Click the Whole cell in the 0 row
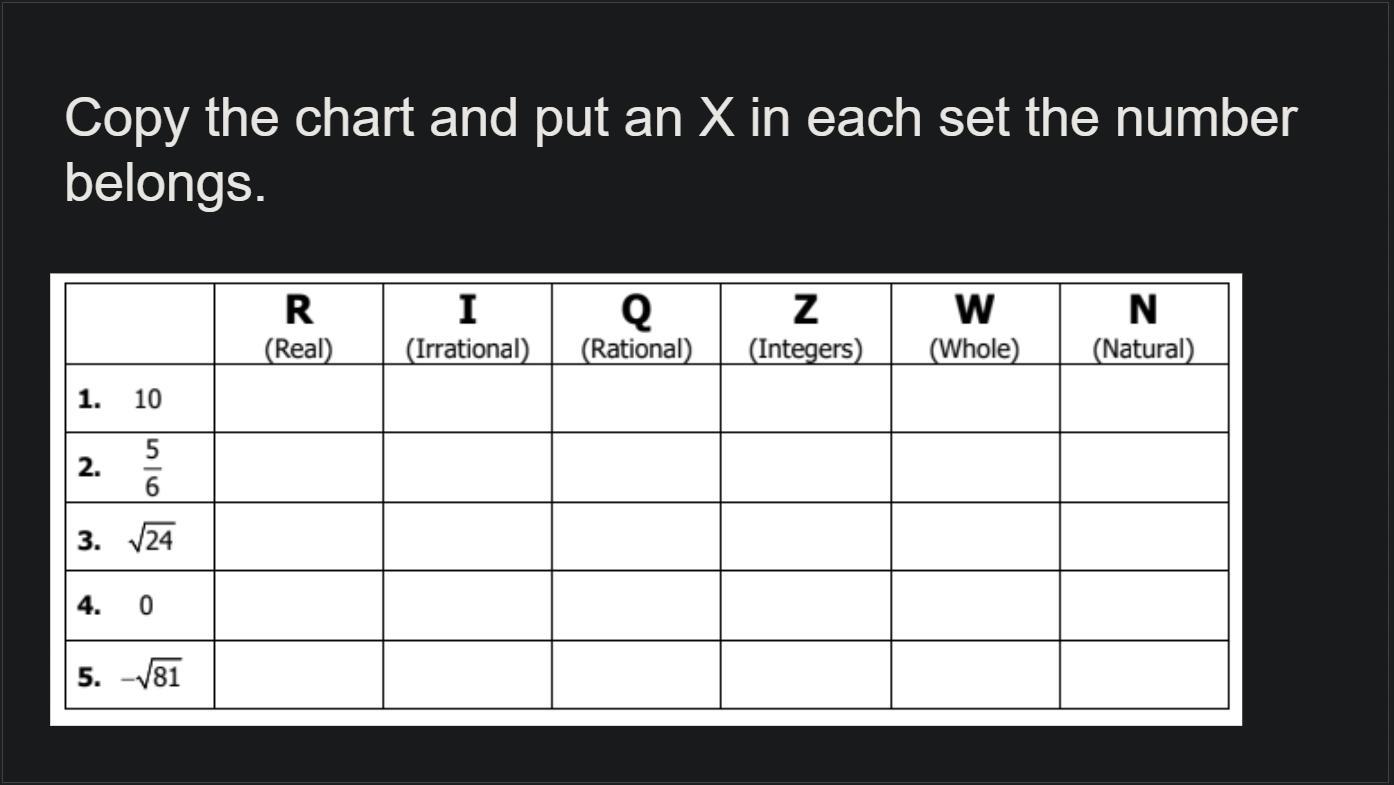 click(x=975, y=606)
